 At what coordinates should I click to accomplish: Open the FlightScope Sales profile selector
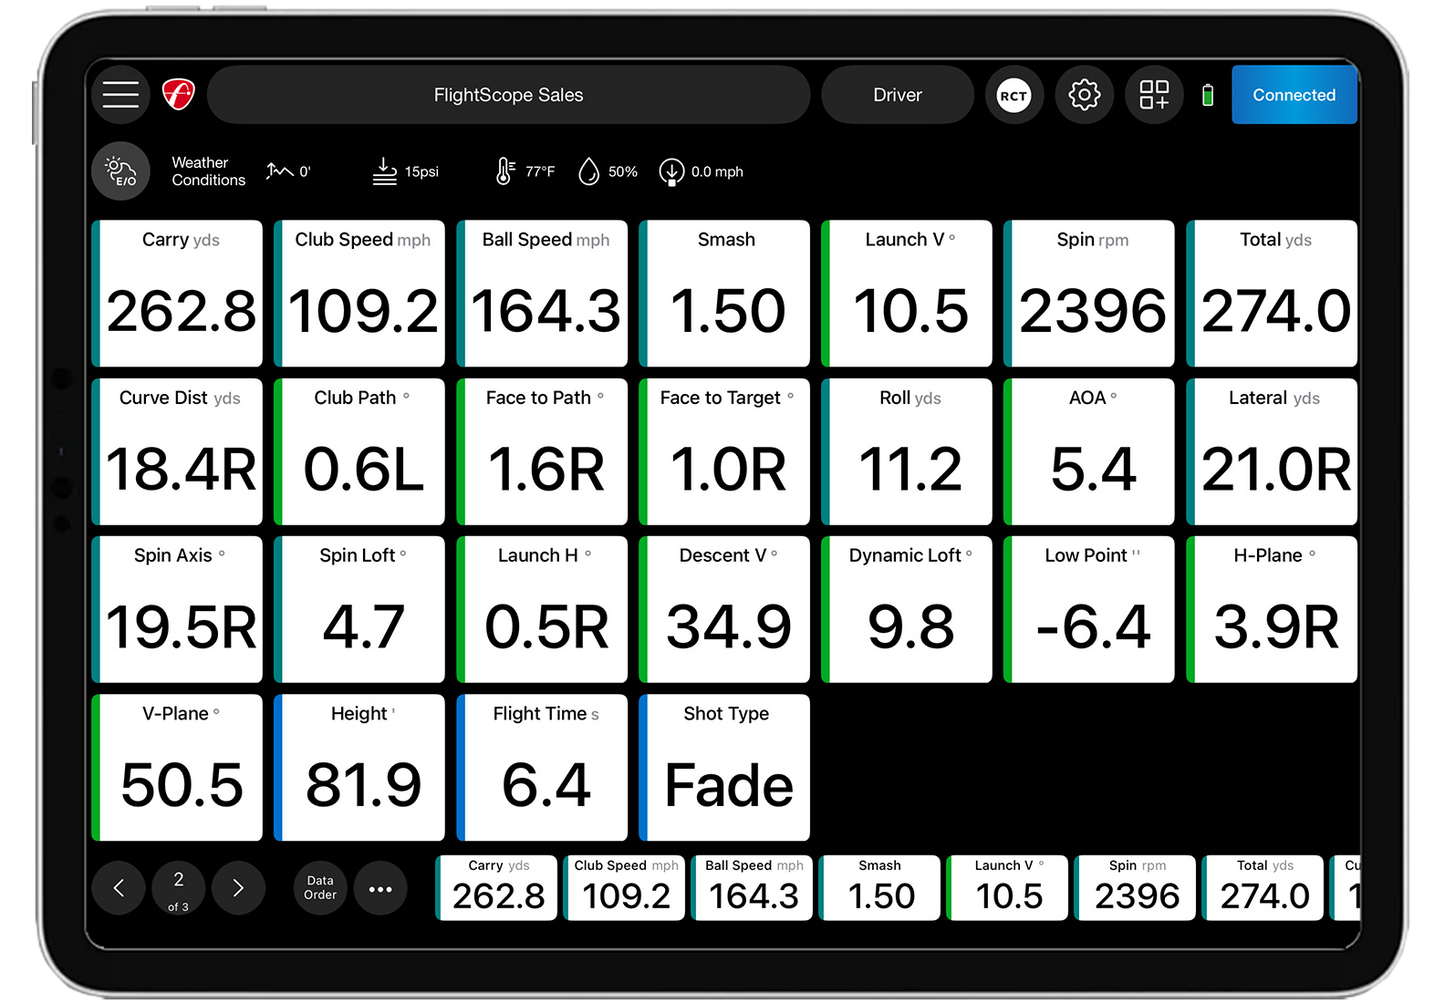point(508,95)
